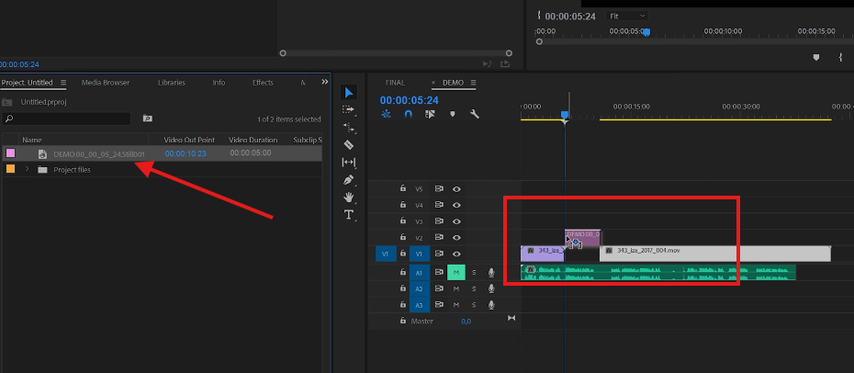Click pink label swatch of DEMO still
This screenshot has height=373, width=854.
10,154
